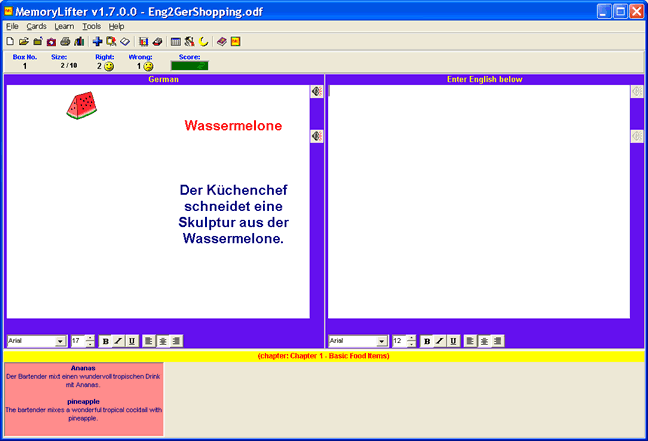Open the Learn menu
Image resolution: width=648 pixels, height=441 pixels.
64,26
